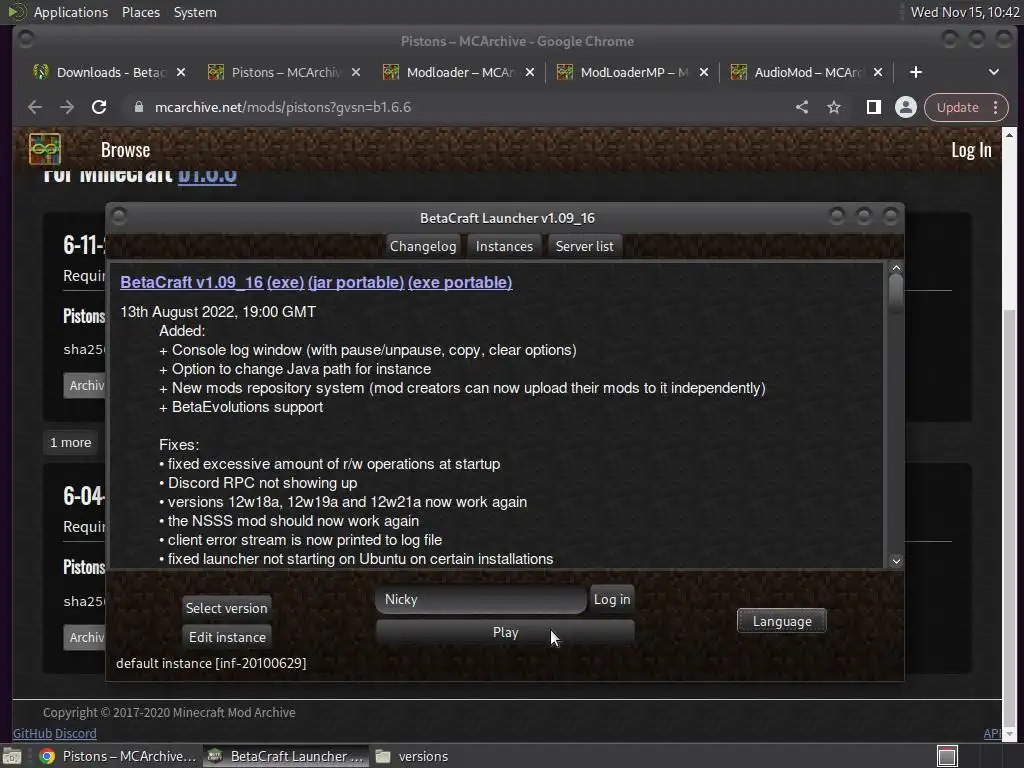Open the Applications menu
The width and height of the screenshot is (1024, 768).
[71, 12]
